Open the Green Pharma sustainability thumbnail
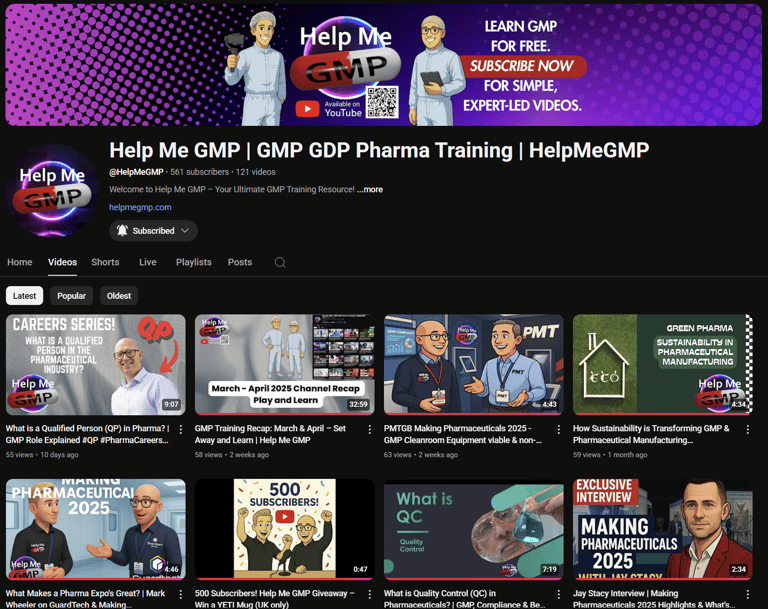 [x=663, y=365]
